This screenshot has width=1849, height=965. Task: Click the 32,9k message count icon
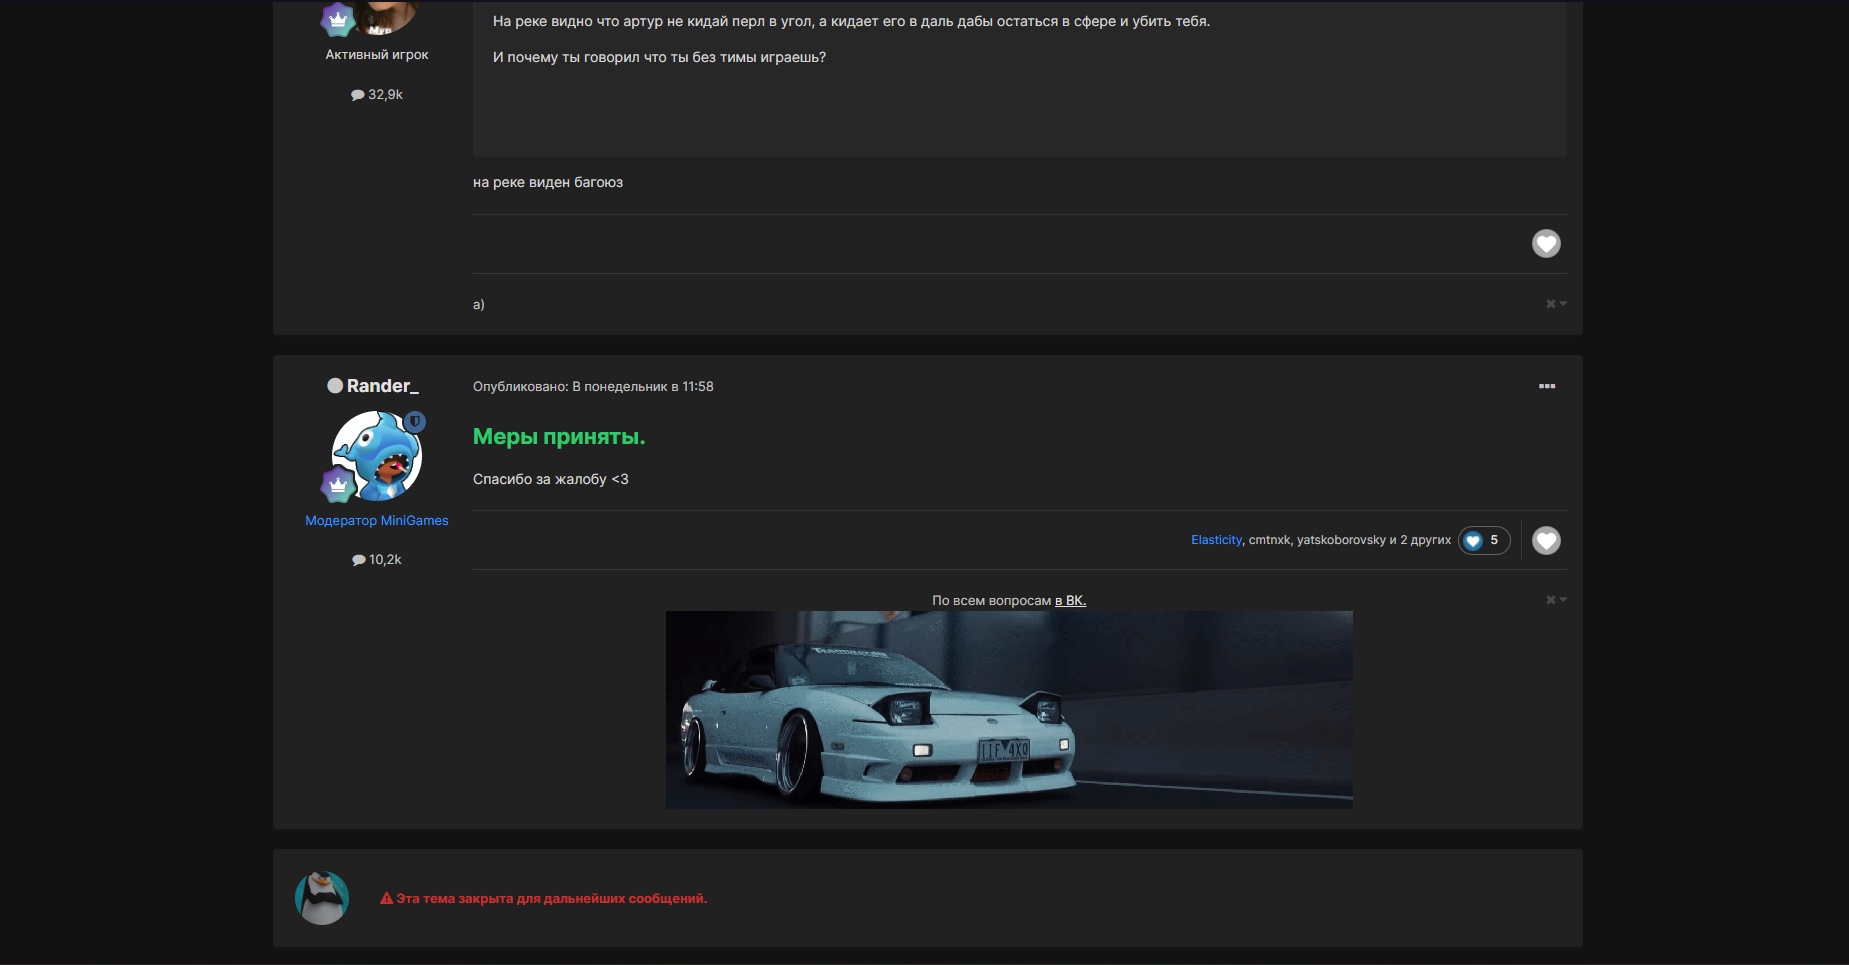(357, 95)
